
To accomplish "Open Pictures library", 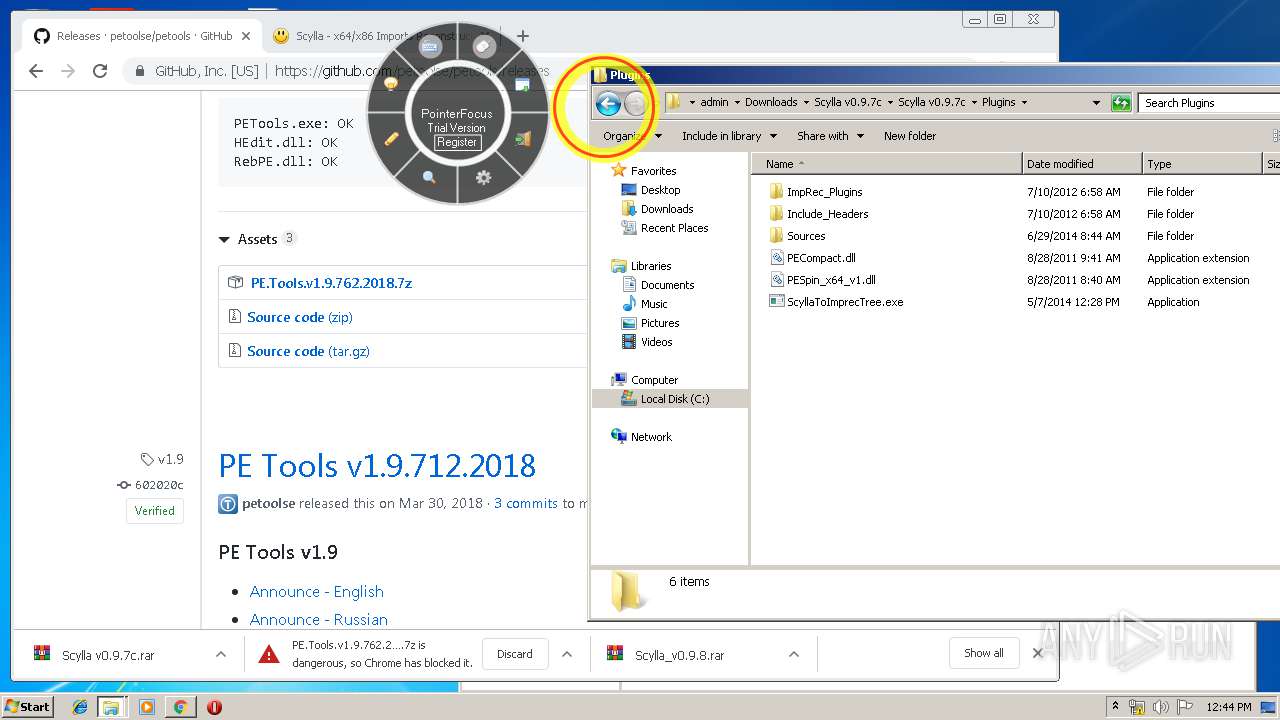I will tap(660, 323).
